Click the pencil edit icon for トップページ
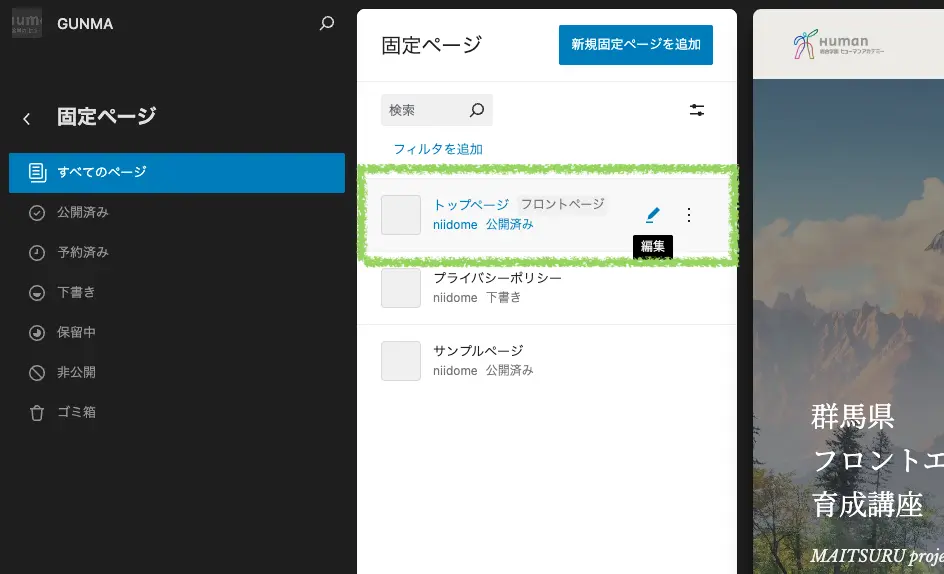944x574 pixels. [653, 214]
